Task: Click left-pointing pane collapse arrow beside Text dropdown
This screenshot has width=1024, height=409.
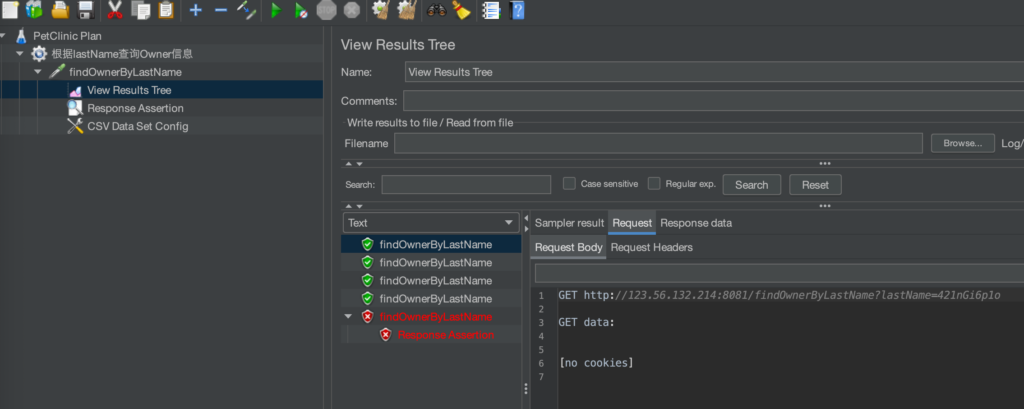Action: click(526, 218)
